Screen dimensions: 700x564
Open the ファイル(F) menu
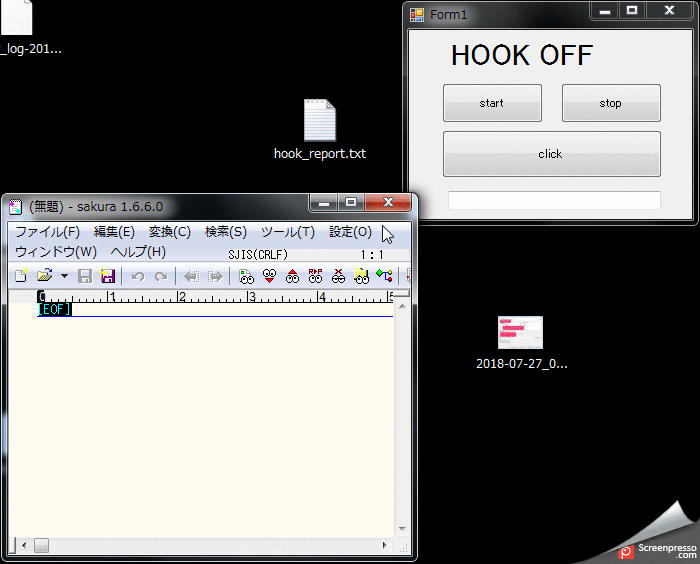[x=47, y=232]
